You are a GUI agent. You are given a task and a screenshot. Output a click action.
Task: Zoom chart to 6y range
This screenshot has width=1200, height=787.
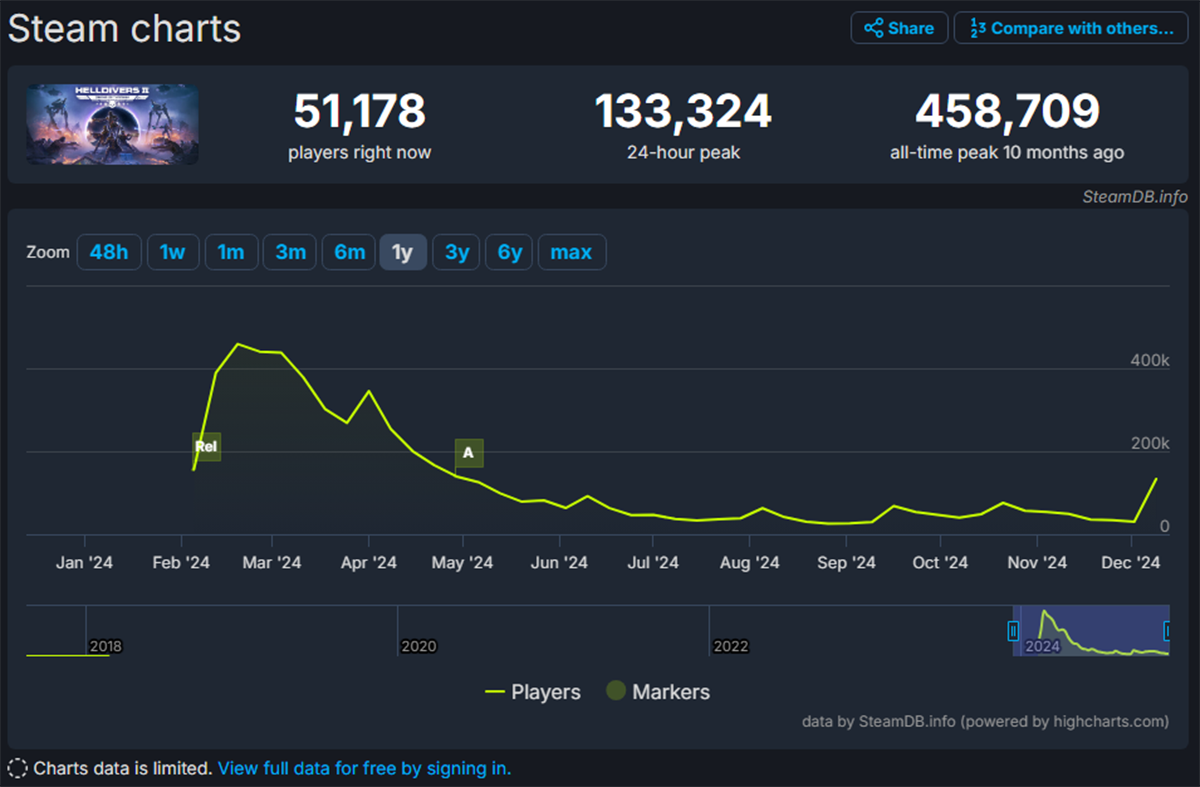pyautogui.click(x=510, y=253)
